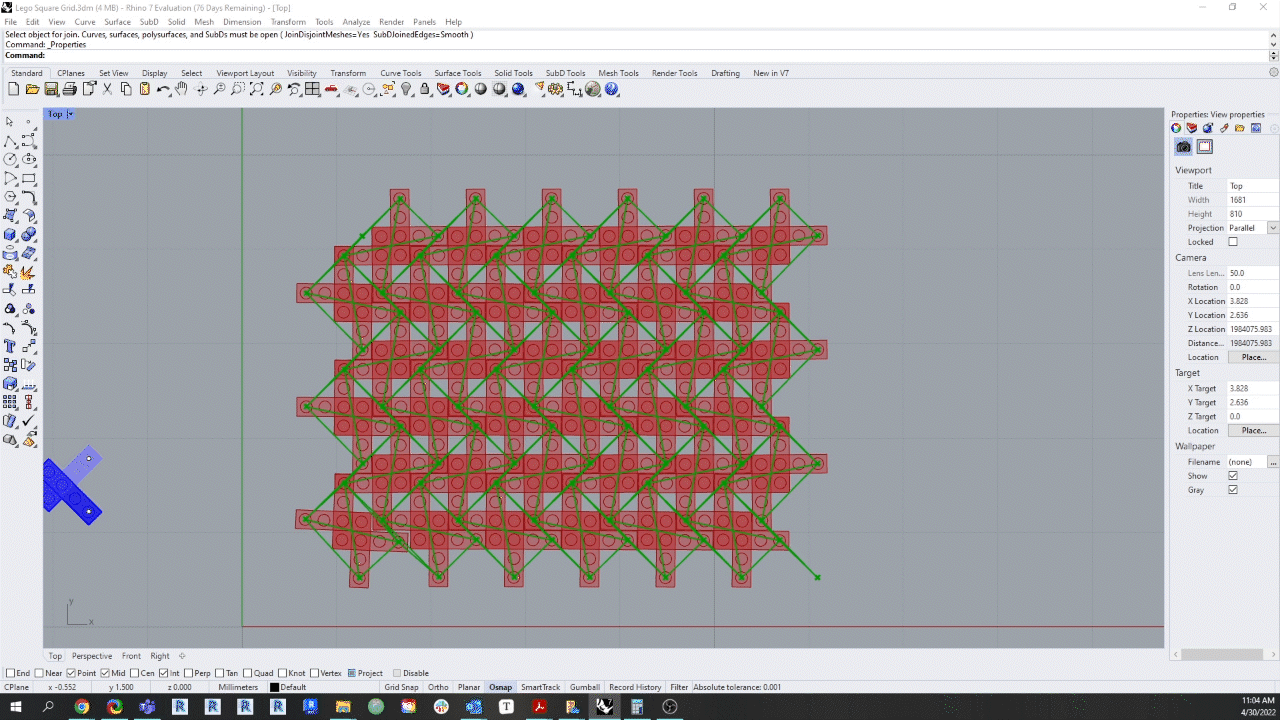Click the viewport Title field
The width and height of the screenshot is (1280, 720).
point(1253,186)
